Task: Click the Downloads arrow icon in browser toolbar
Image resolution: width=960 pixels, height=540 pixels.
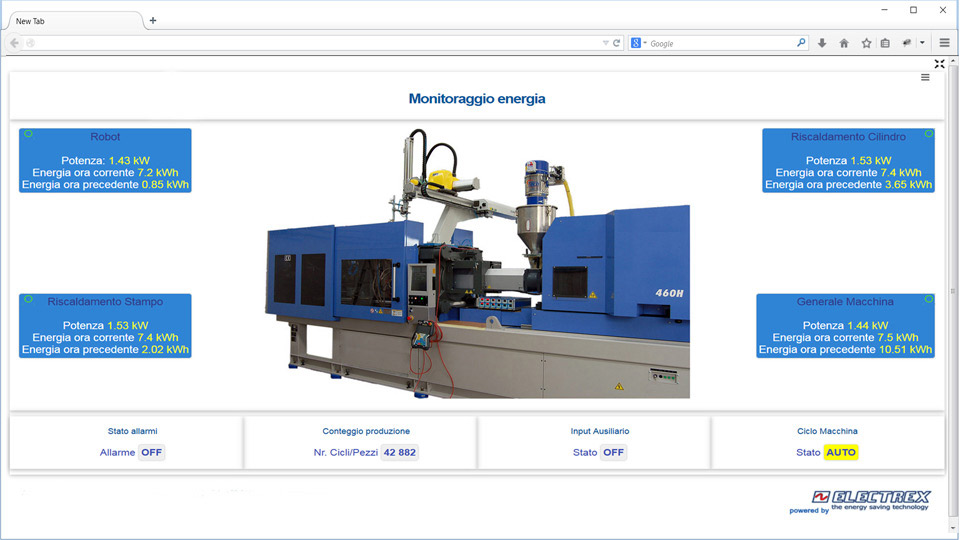Action: pos(822,43)
